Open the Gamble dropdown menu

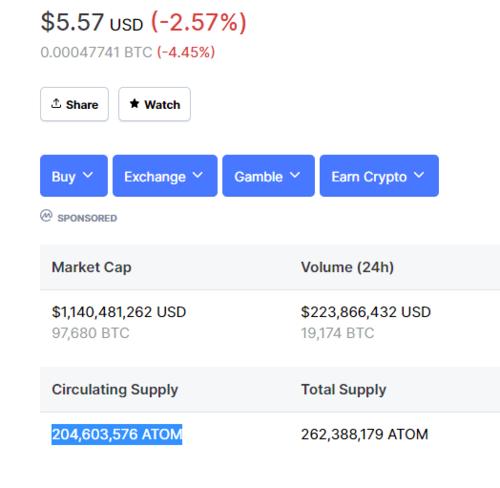(x=269, y=176)
